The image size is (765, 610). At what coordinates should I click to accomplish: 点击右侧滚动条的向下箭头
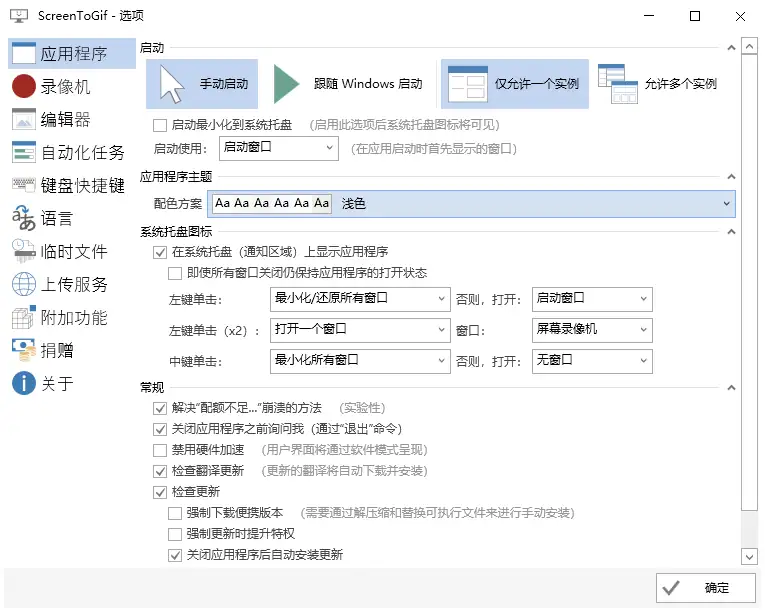coord(749,556)
